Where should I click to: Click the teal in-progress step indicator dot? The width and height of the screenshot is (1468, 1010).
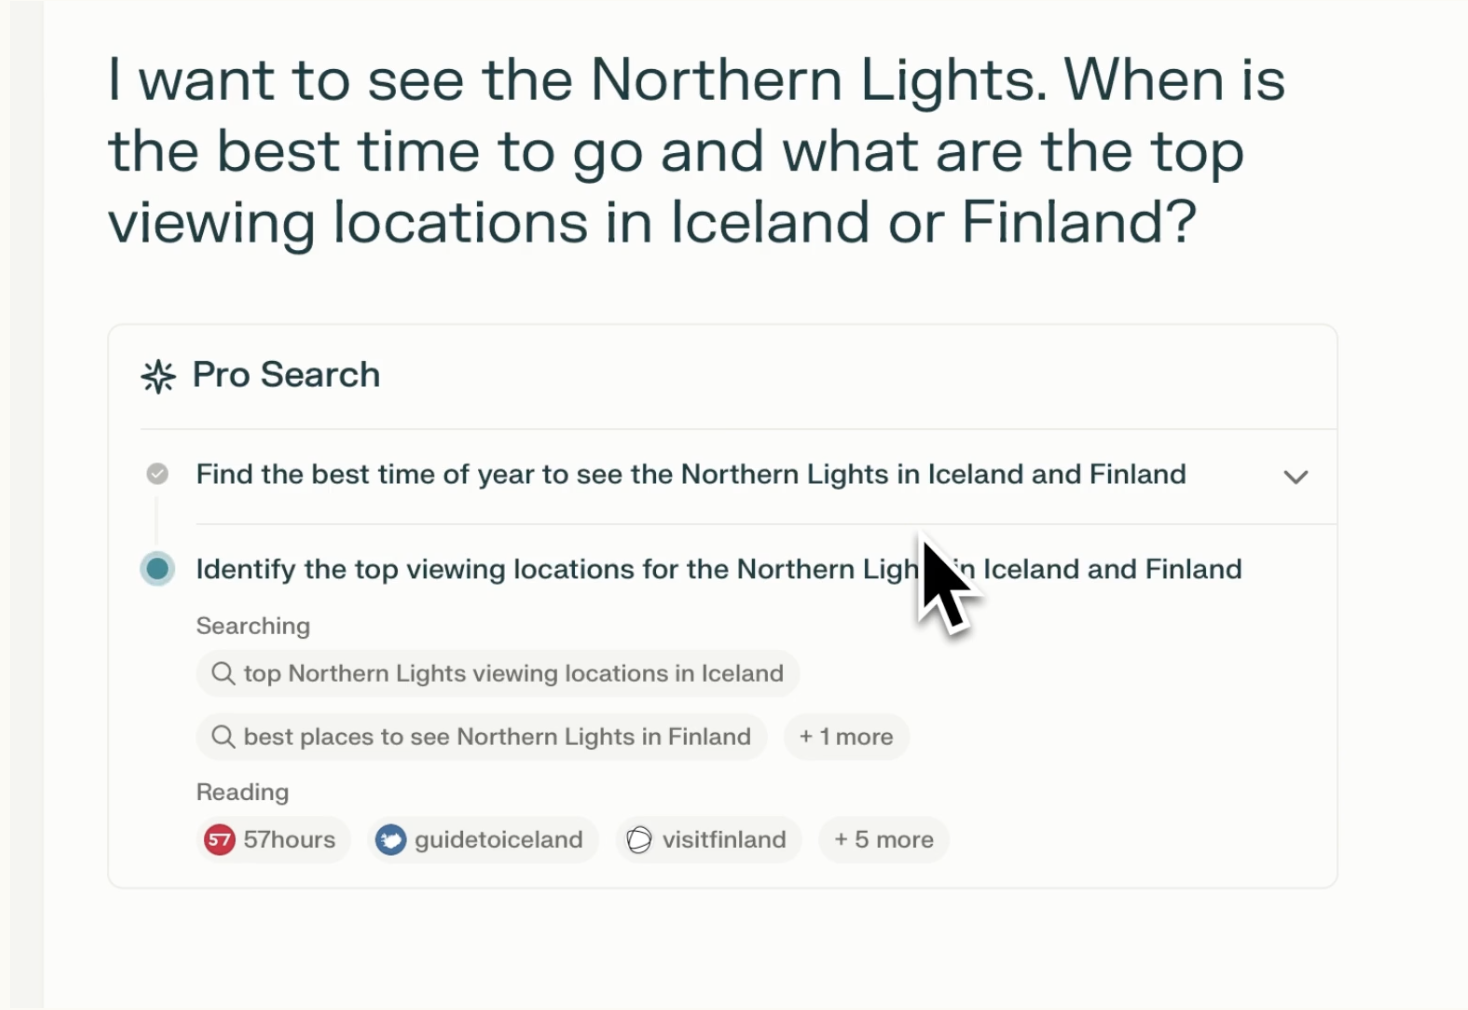pos(157,569)
